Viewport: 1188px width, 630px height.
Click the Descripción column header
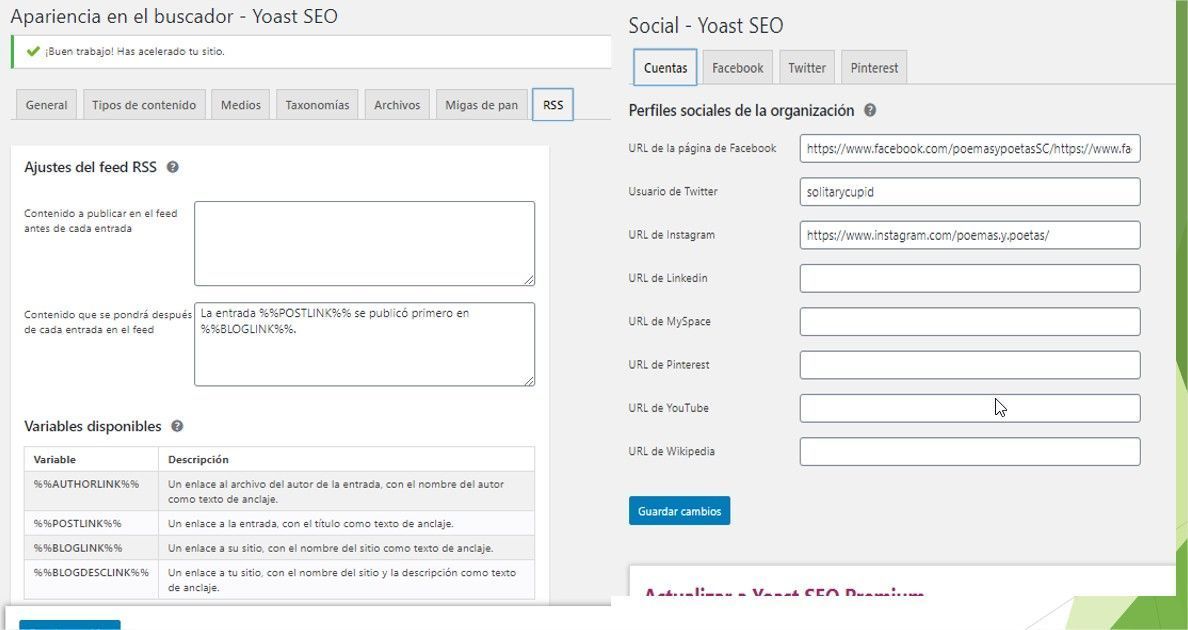[346, 459]
